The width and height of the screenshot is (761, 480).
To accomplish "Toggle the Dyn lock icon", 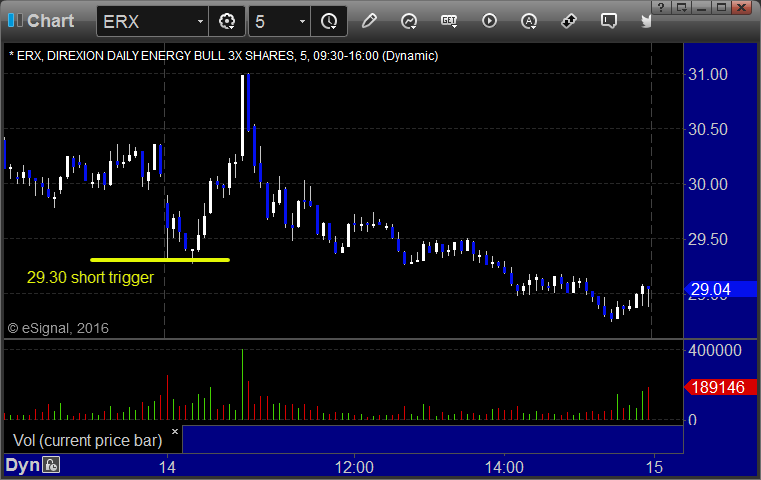I will coord(51,465).
